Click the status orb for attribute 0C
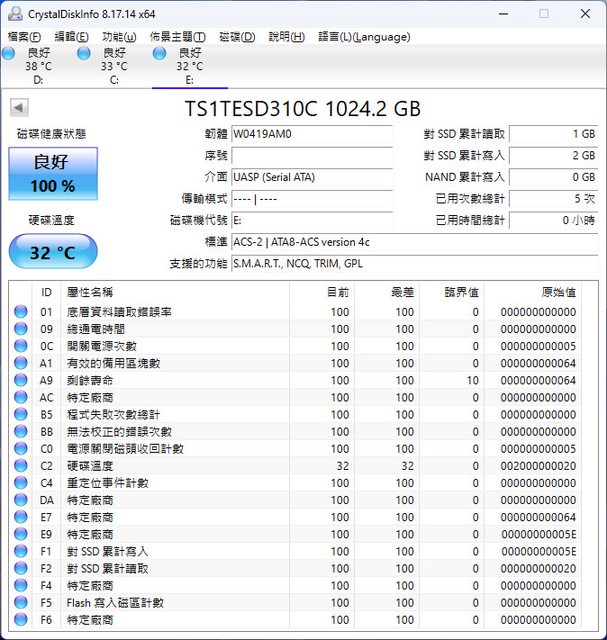 click(20, 346)
